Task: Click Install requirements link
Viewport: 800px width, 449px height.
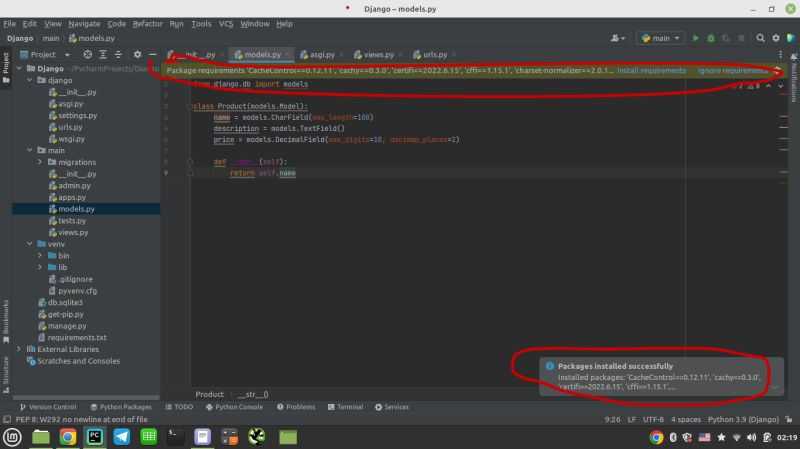Action: tap(652, 70)
